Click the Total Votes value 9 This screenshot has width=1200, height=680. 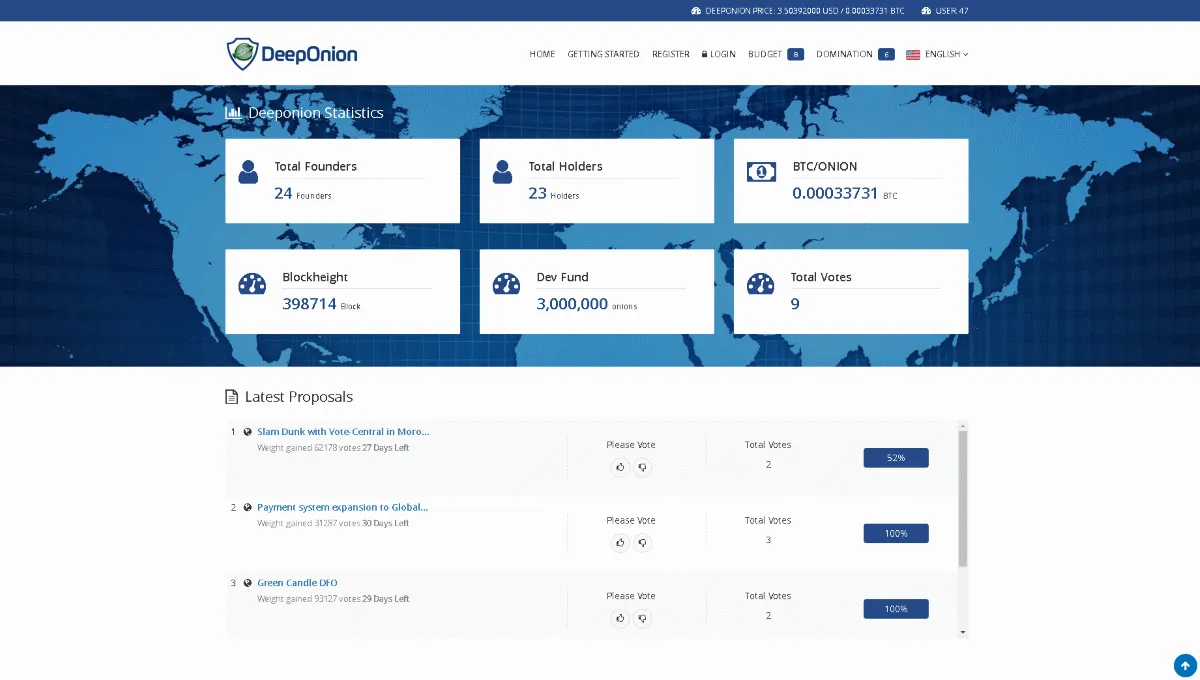pyautogui.click(x=795, y=304)
